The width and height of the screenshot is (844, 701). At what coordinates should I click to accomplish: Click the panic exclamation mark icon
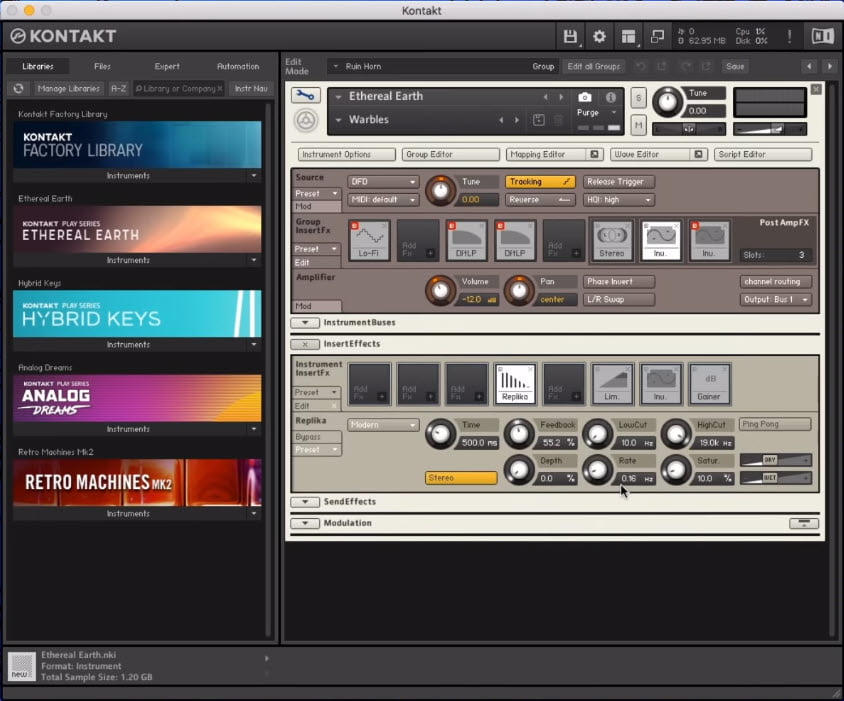(x=789, y=36)
